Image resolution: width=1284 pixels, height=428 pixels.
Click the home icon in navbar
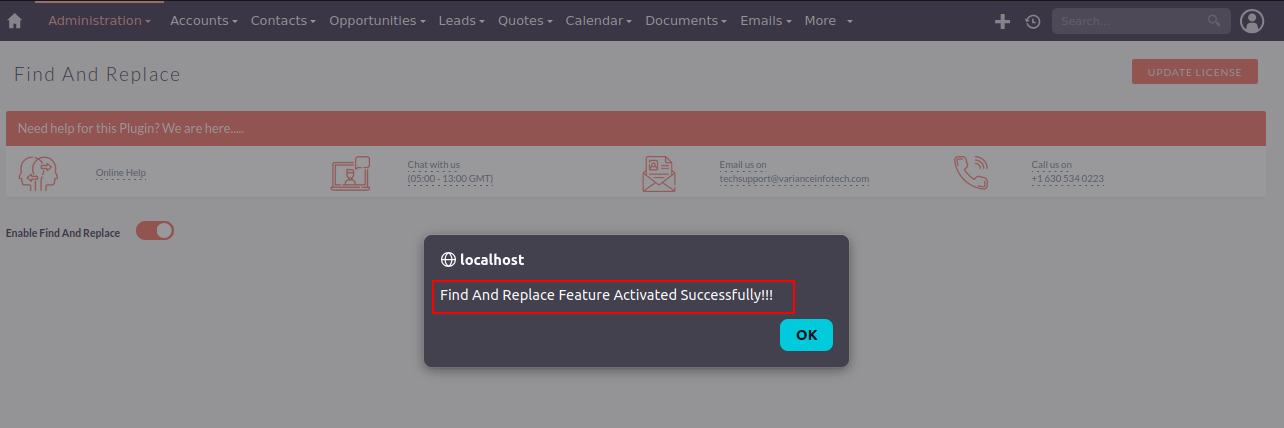click(15, 21)
